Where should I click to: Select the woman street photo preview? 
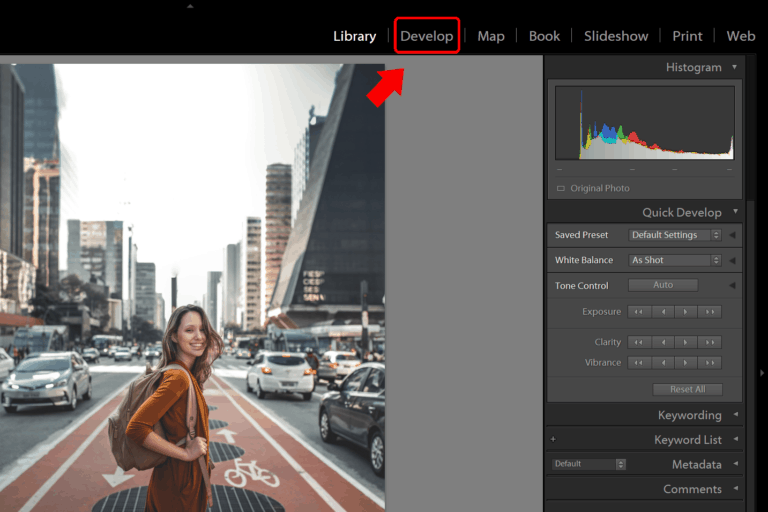[192, 288]
